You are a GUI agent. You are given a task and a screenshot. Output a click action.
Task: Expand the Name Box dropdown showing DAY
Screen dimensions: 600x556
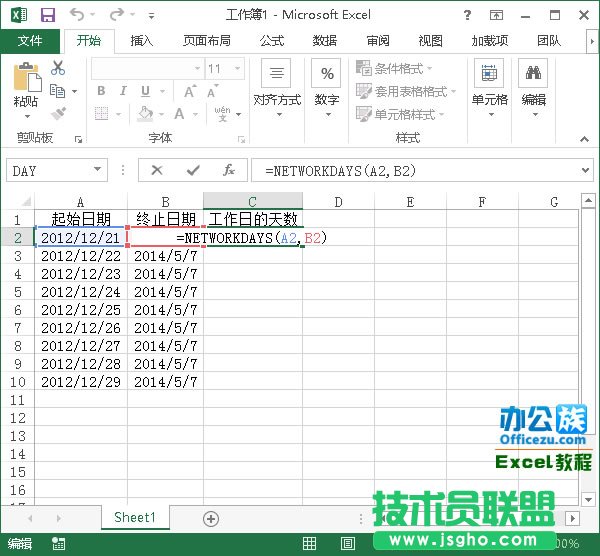(x=97, y=171)
